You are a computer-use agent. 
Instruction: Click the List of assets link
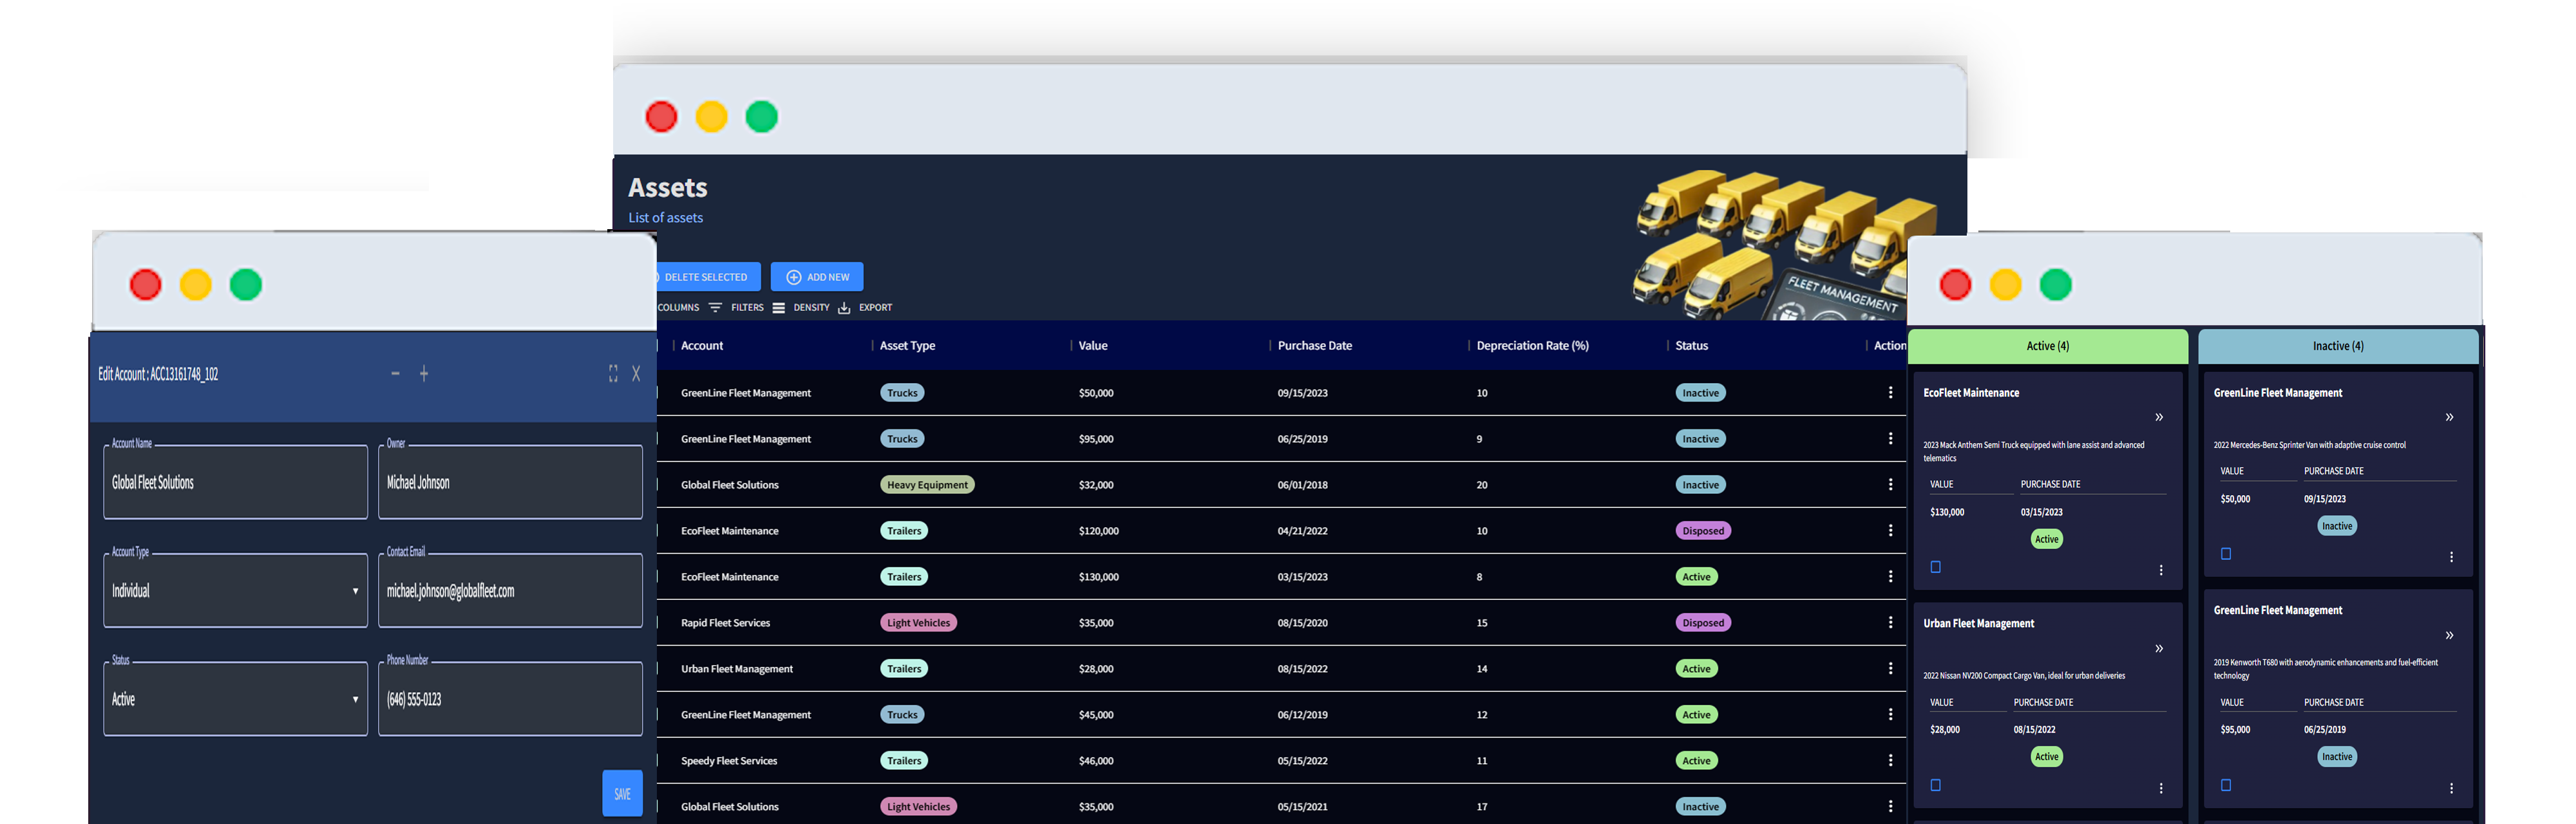665,218
